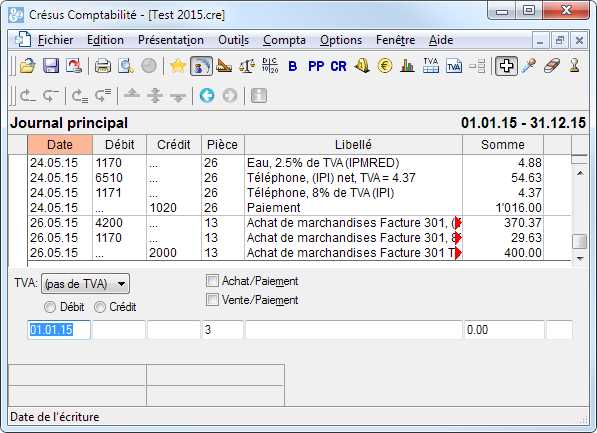Click the greyed hierarchy tree icon
The height and width of the screenshot is (433, 597).
(477, 66)
